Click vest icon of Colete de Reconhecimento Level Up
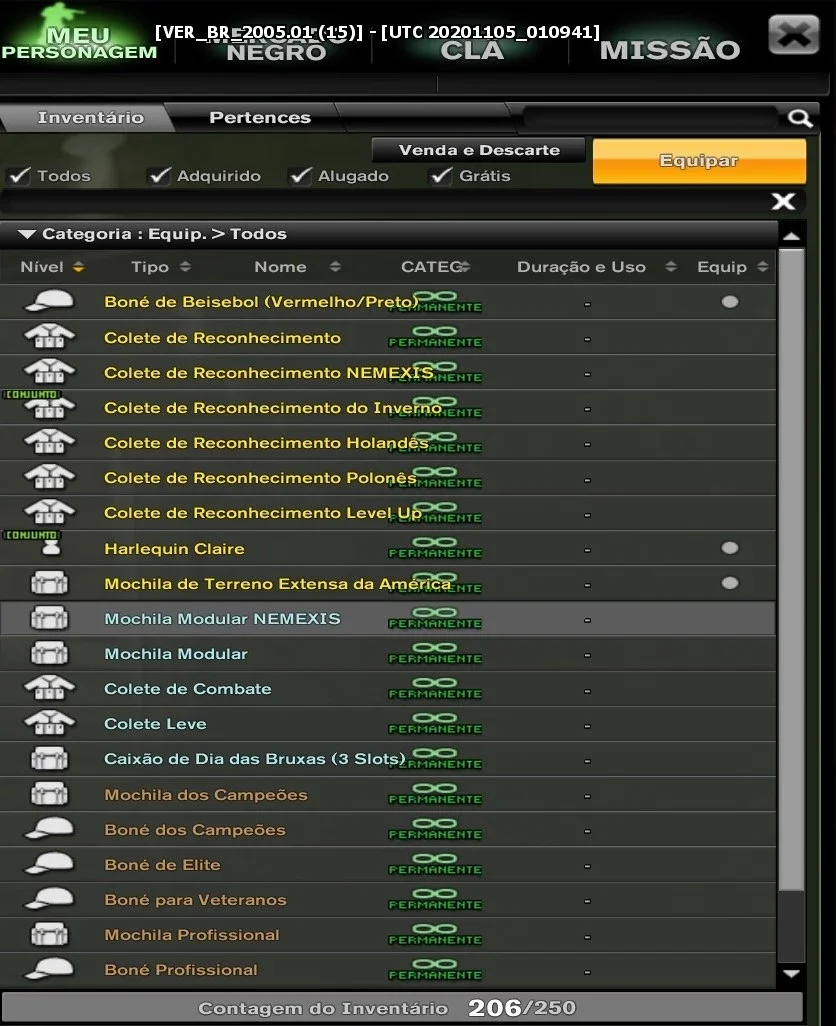The image size is (836, 1026). point(50,512)
